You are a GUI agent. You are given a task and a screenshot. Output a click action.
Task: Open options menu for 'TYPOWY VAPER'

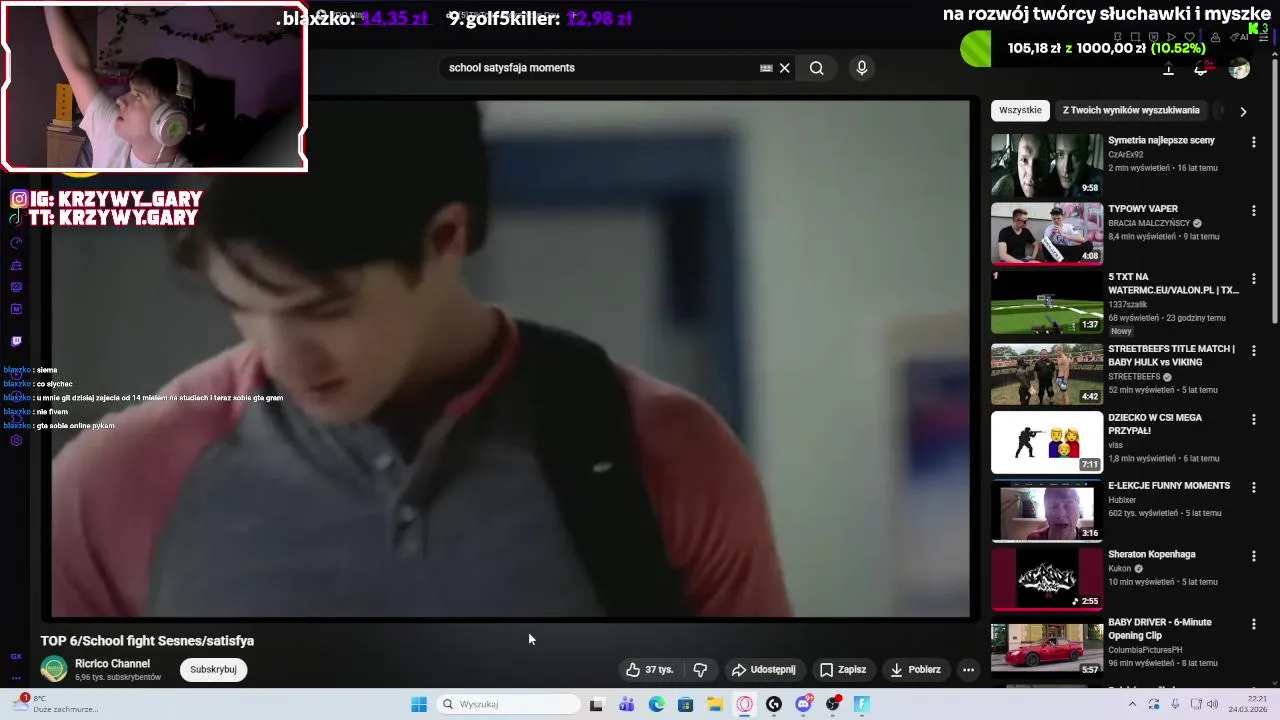(x=1253, y=211)
